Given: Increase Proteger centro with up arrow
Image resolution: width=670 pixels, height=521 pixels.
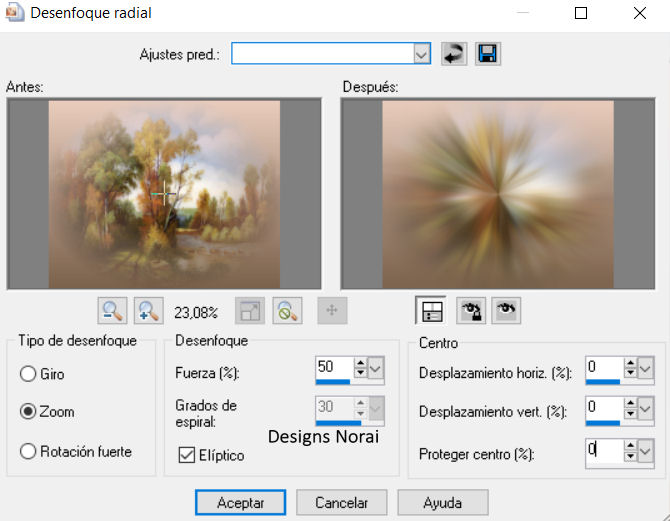Looking at the screenshot, I should coord(630,446).
